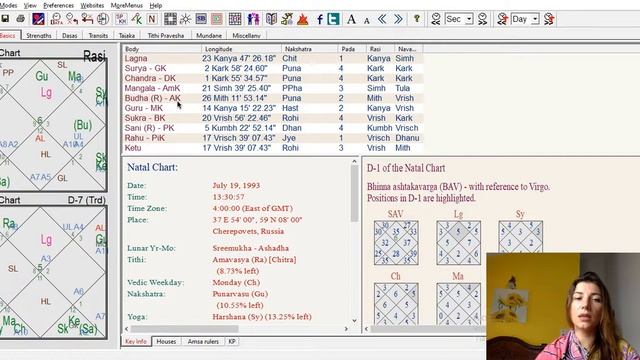Click the four-square grid chart icon

click(170, 19)
